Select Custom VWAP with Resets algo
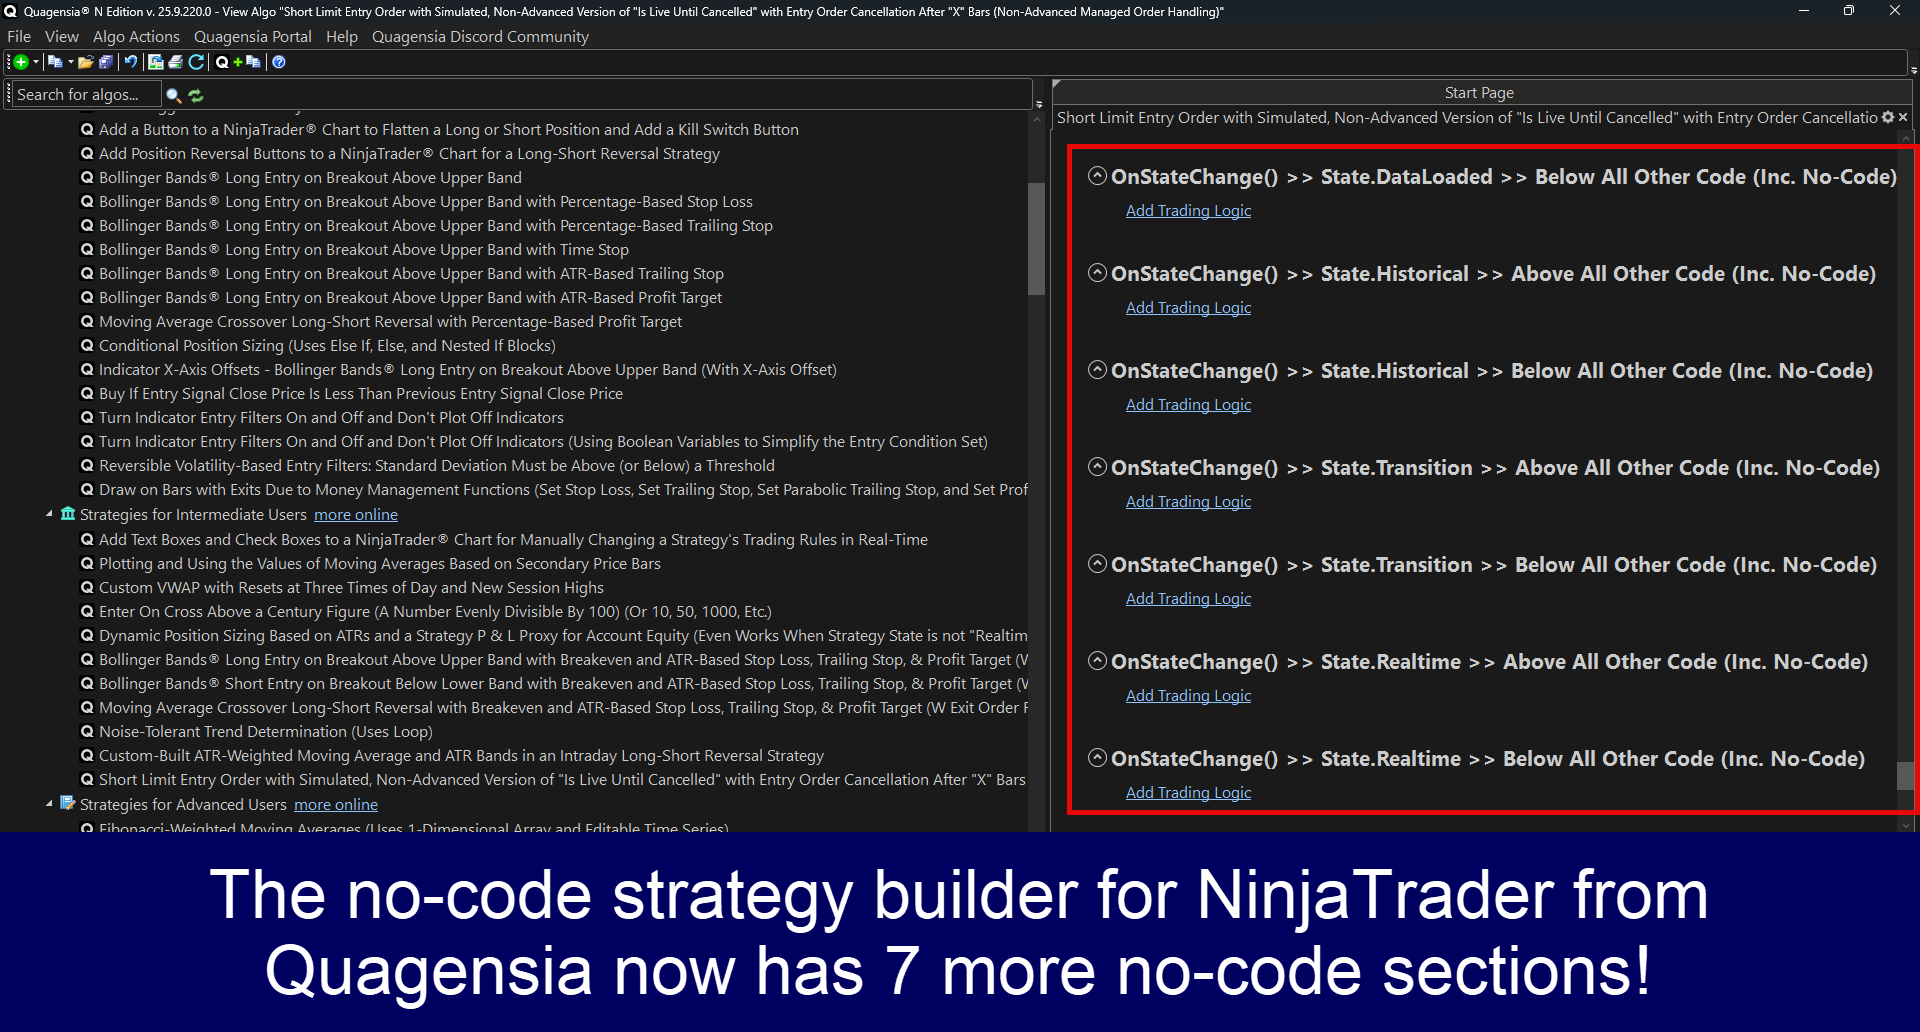1920x1032 pixels. tap(351, 587)
